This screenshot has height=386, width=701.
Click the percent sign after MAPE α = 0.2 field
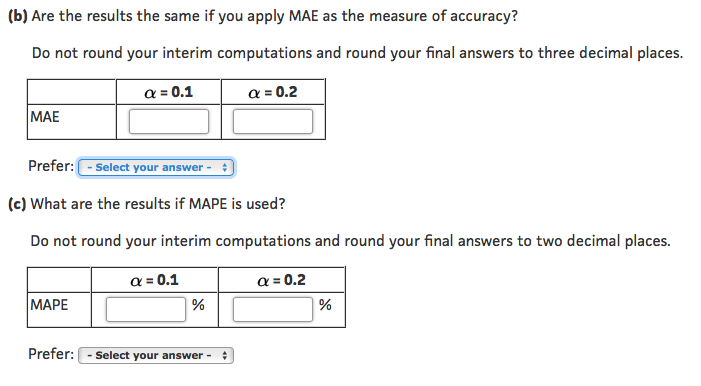[325, 305]
